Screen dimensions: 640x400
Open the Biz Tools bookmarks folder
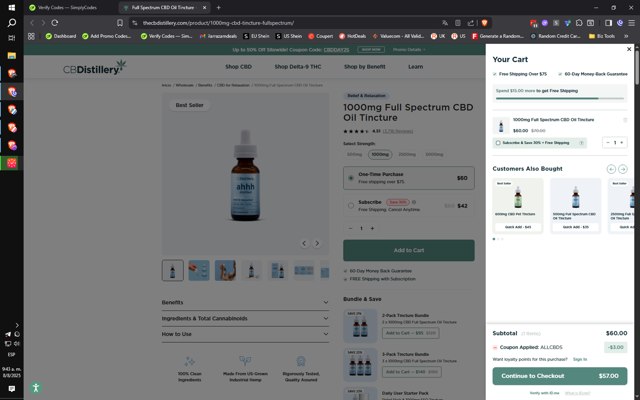602,36
